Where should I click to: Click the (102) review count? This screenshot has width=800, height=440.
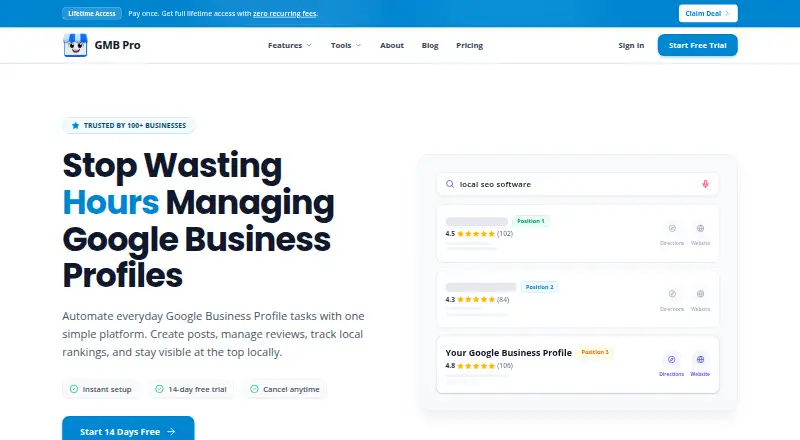pyautogui.click(x=505, y=234)
